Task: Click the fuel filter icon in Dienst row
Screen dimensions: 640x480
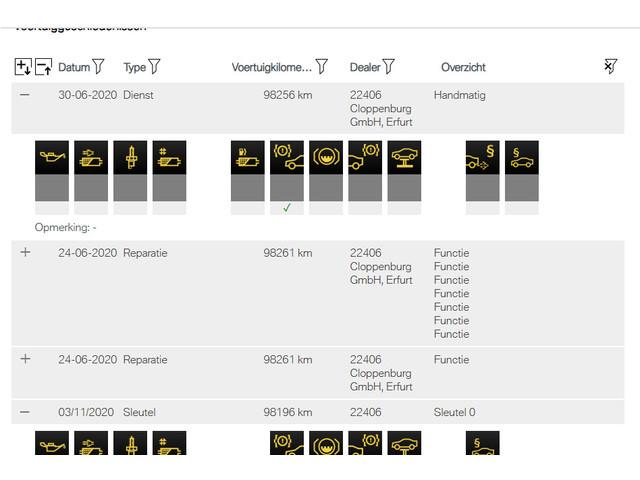Action: coord(248,158)
